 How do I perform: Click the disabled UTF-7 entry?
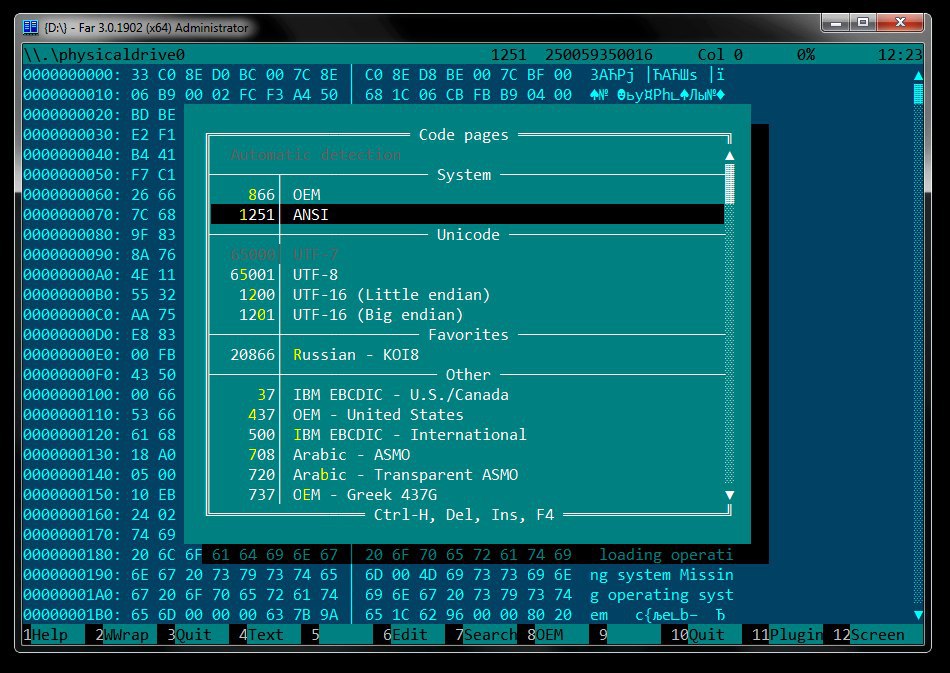pyautogui.click(x=467, y=254)
